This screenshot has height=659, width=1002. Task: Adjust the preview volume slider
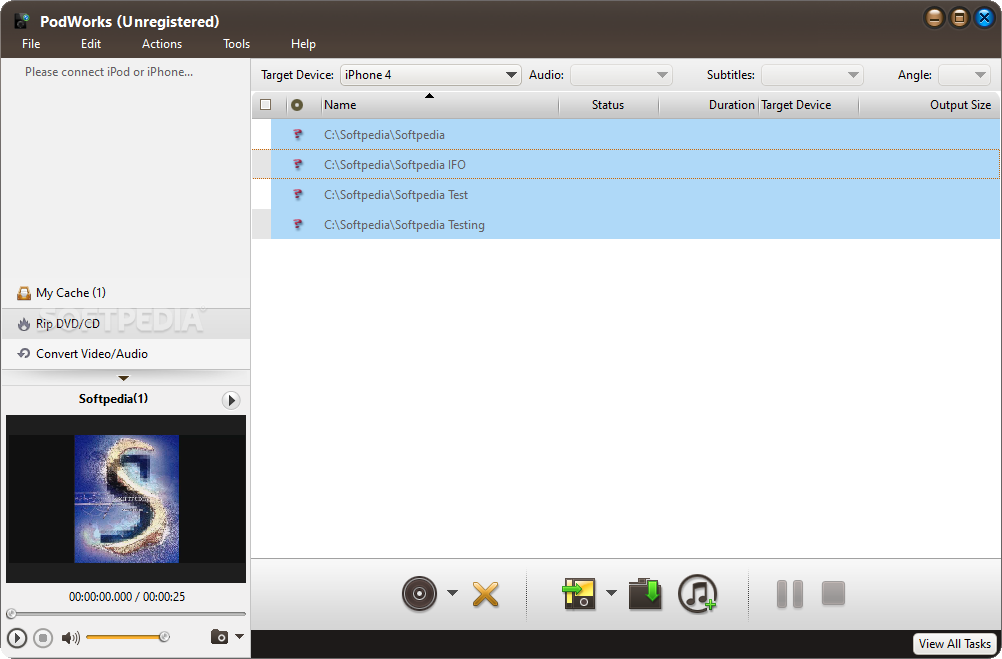128,637
